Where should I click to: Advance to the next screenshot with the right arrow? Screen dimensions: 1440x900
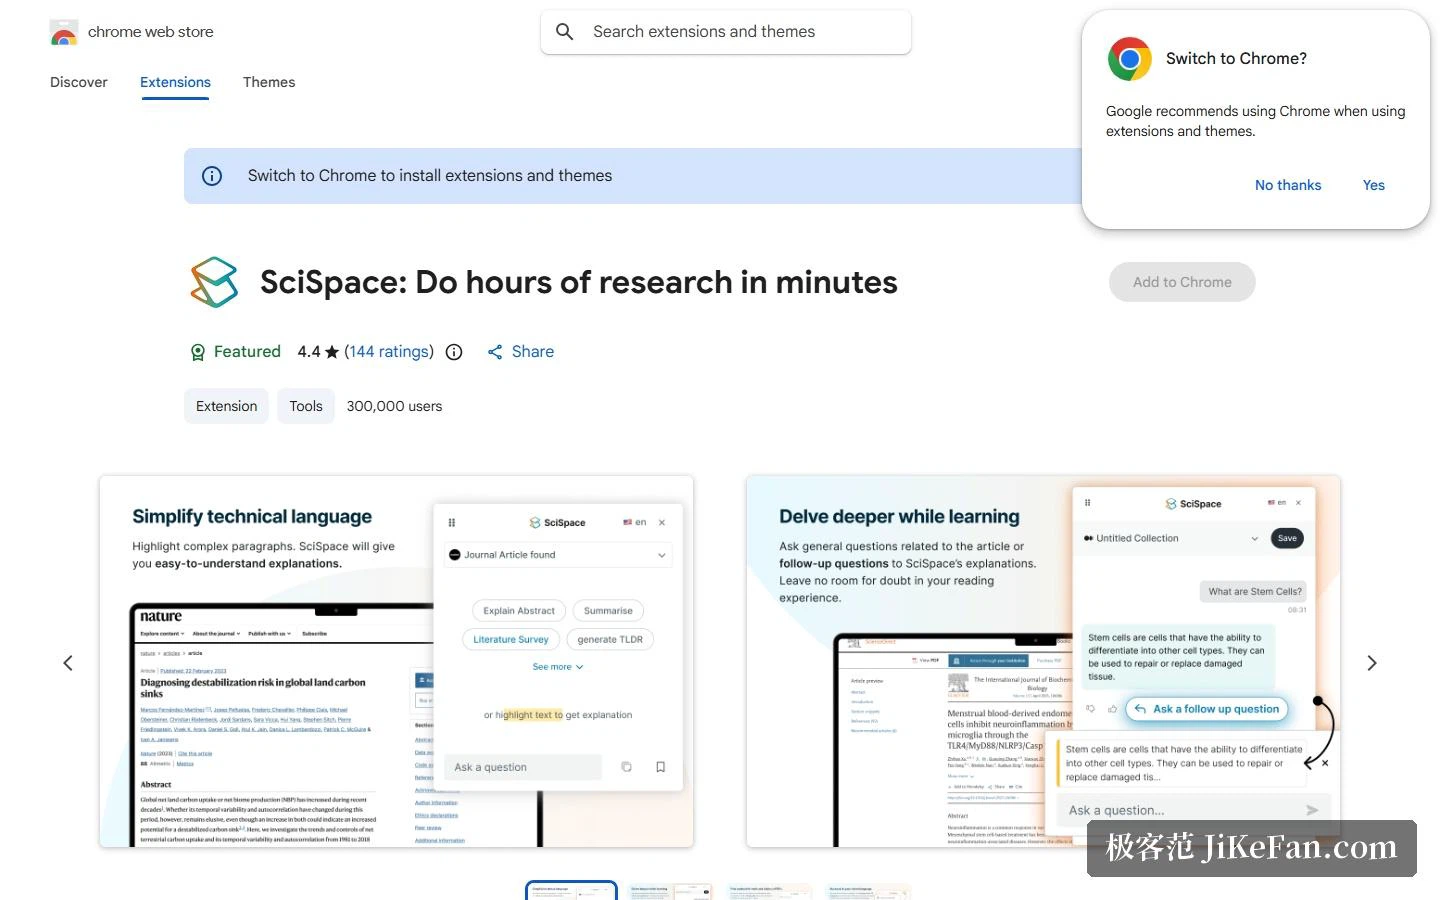1372,663
